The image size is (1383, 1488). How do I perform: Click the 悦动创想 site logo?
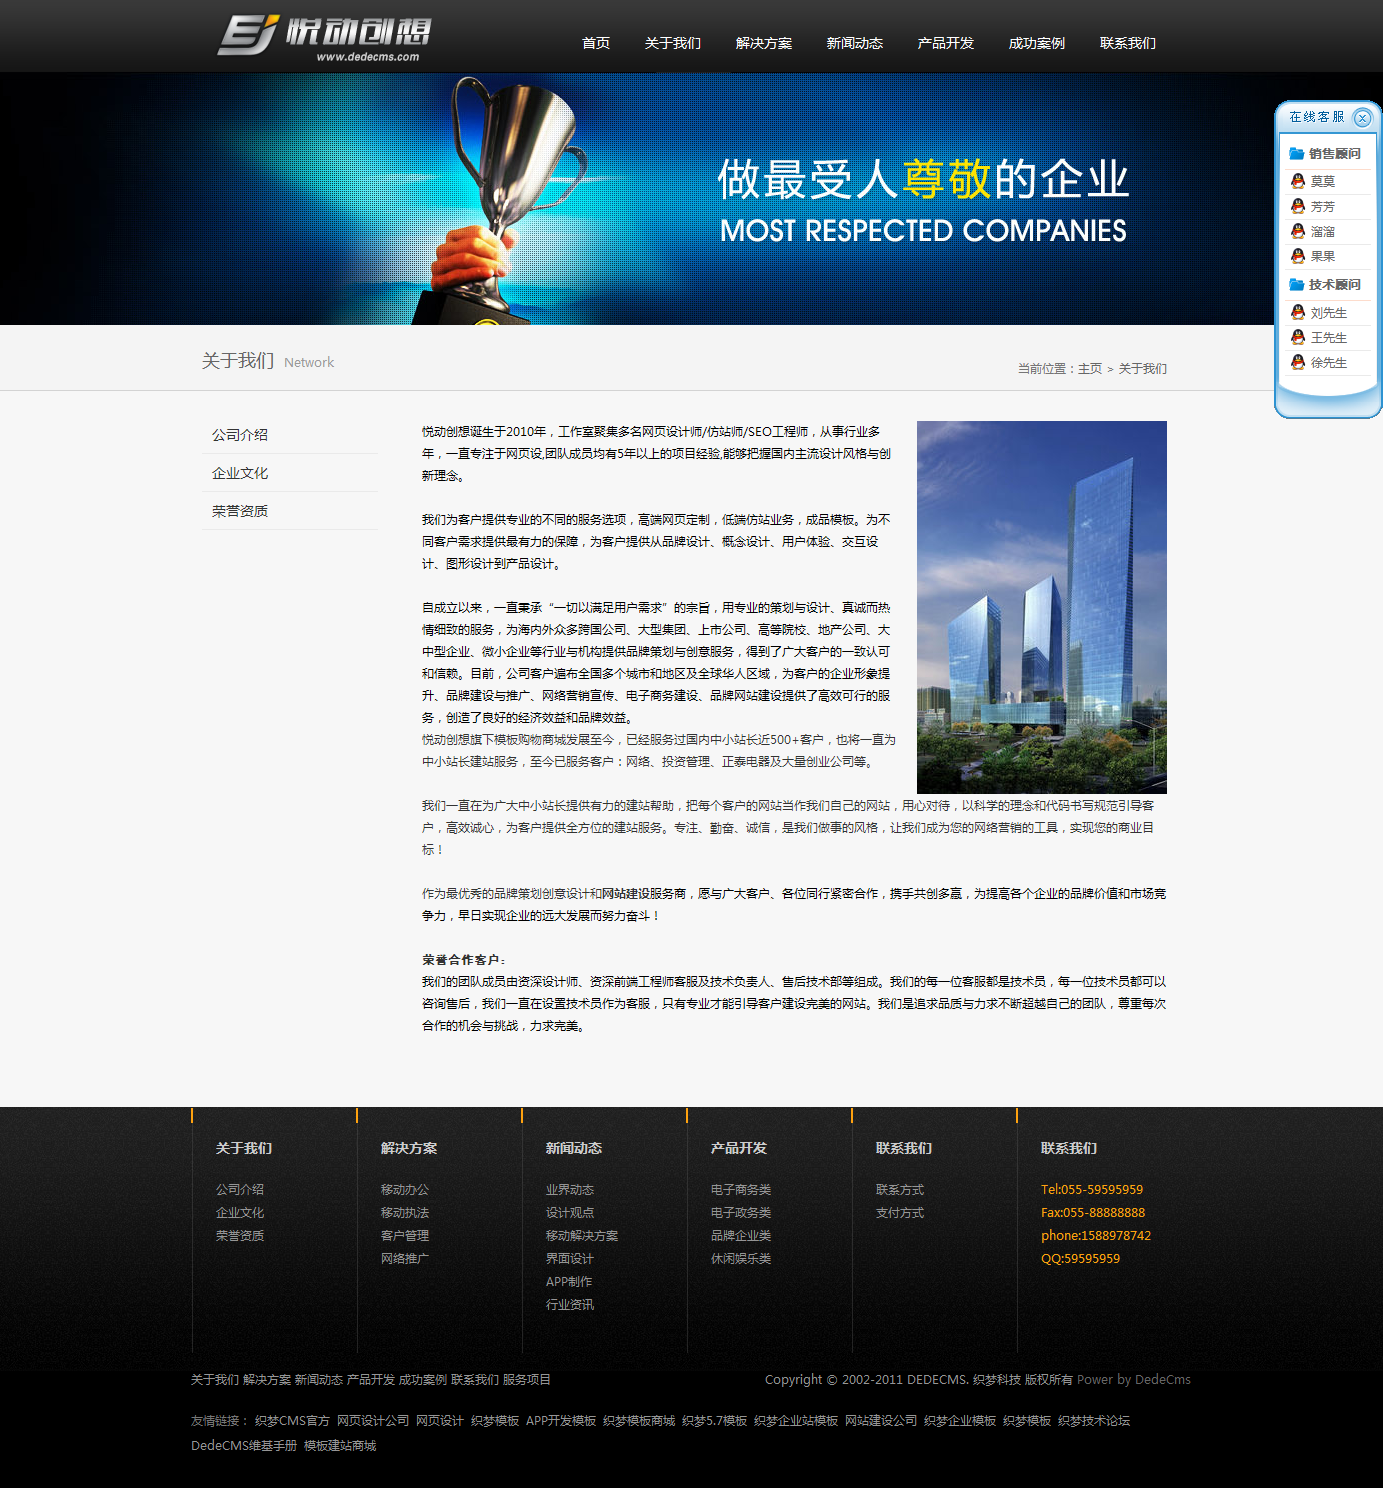tap(324, 37)
